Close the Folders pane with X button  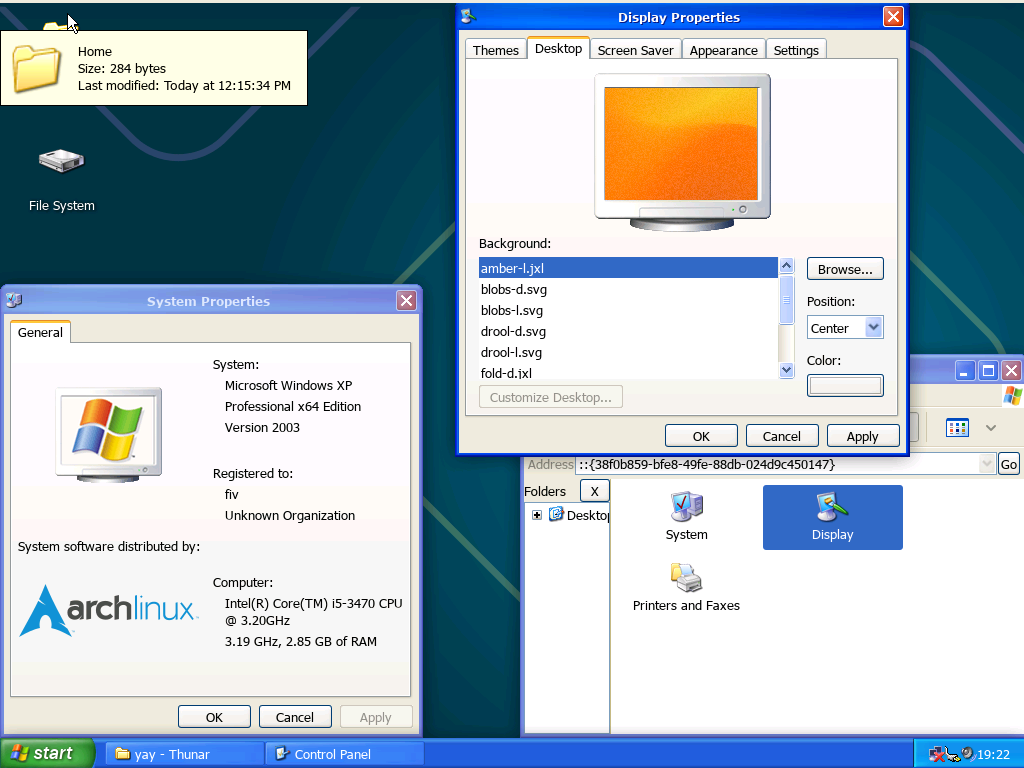pyautogui.click(x=594, y=491)
